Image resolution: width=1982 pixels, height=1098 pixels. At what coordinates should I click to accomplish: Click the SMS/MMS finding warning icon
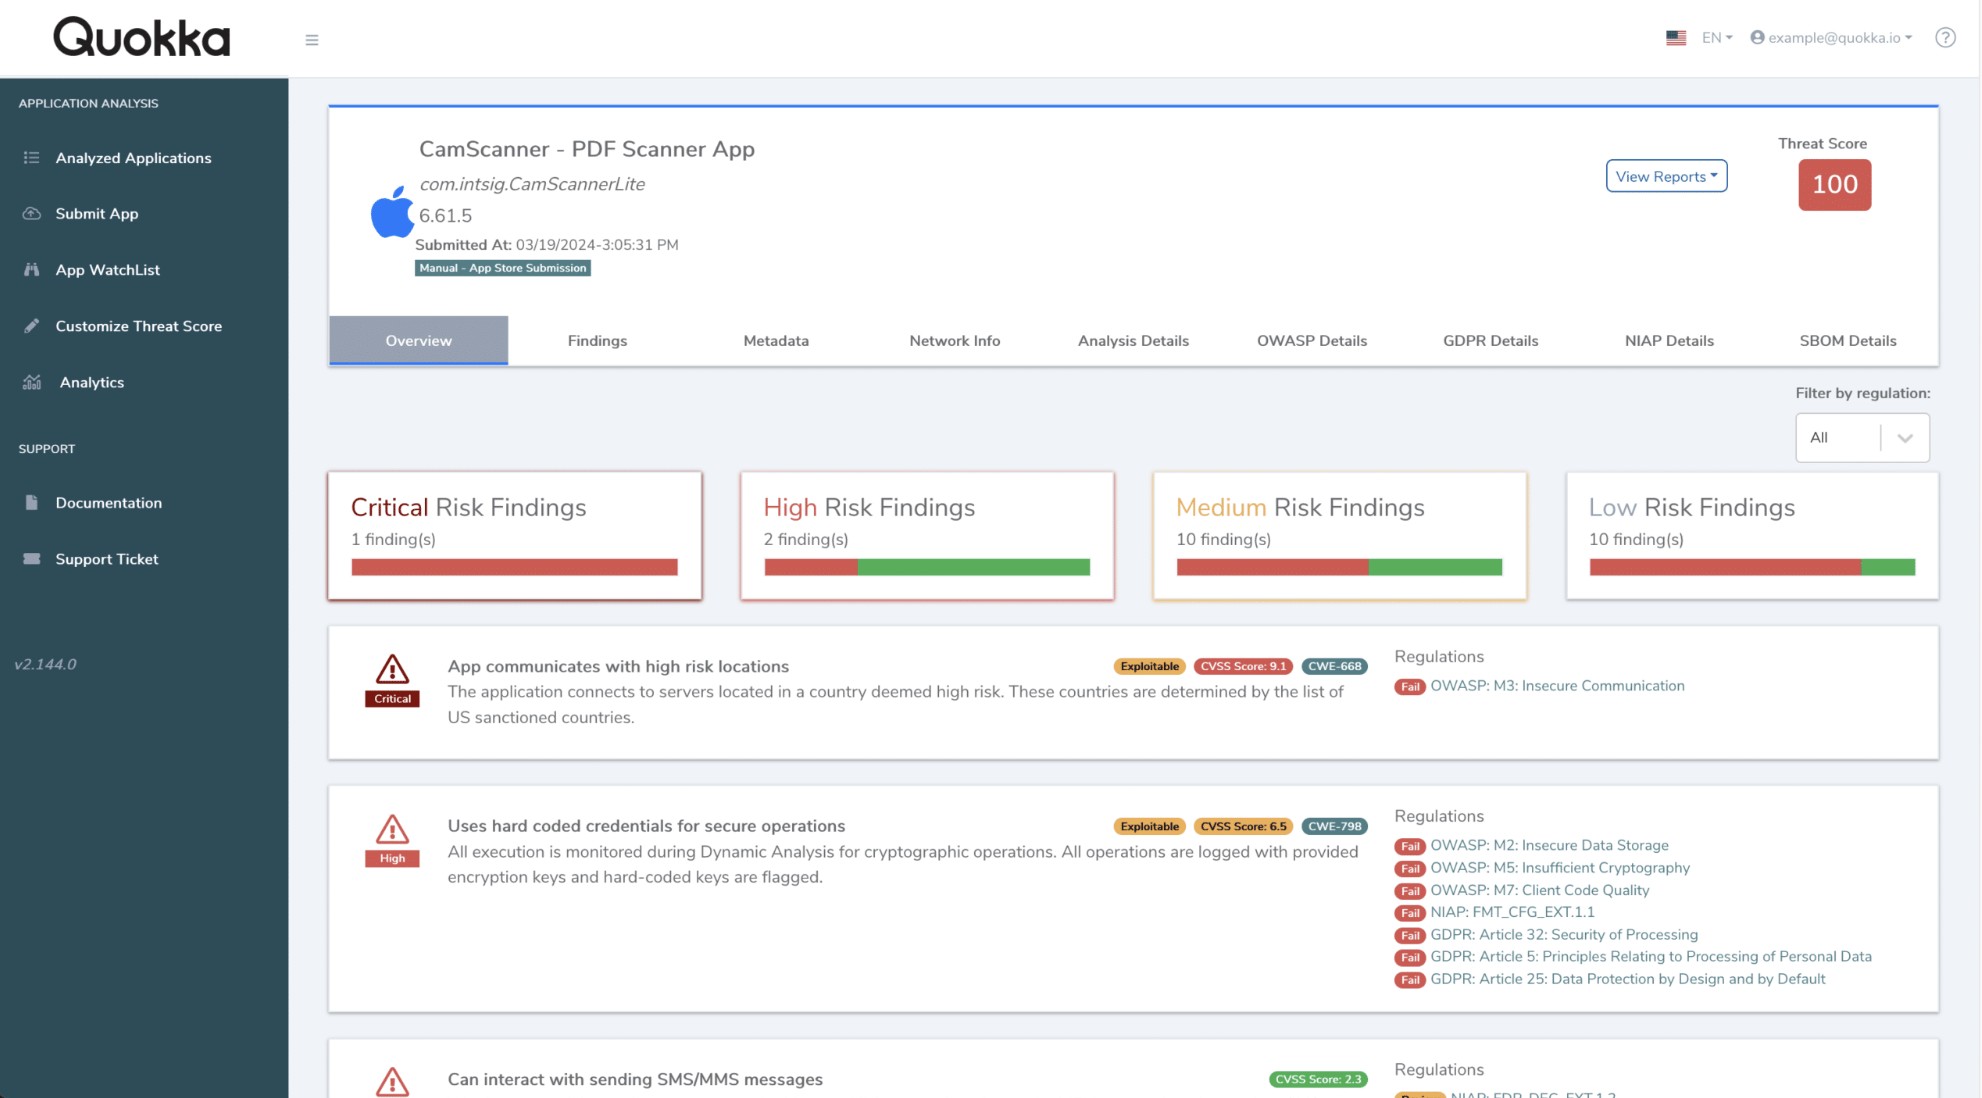[392, 1082]
